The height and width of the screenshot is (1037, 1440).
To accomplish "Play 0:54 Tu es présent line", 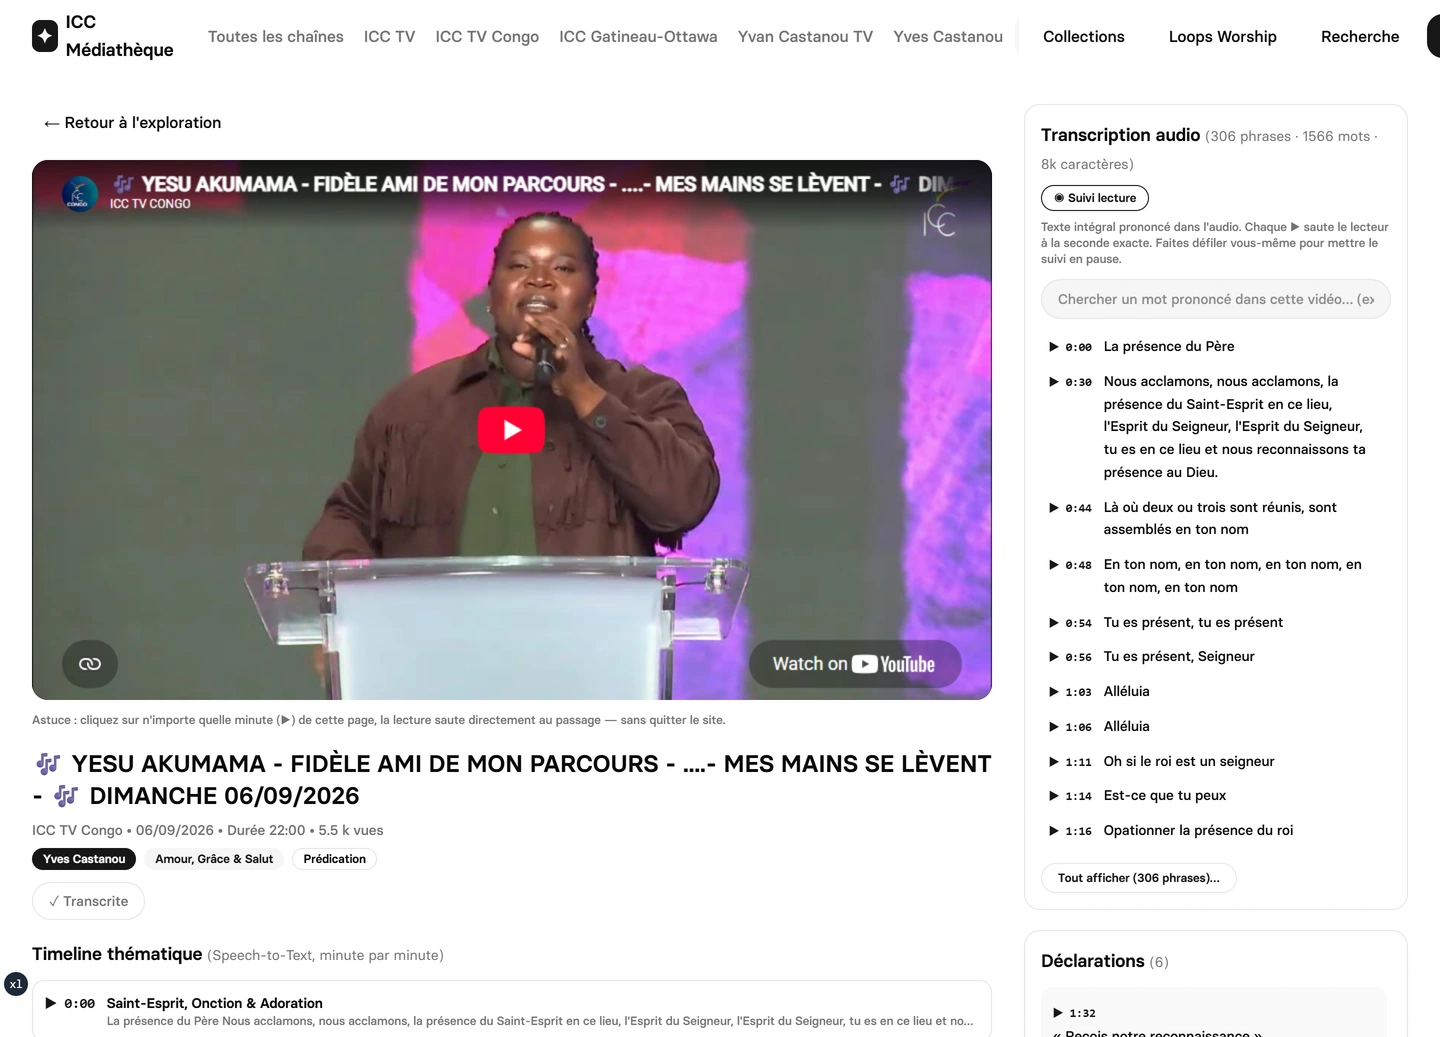I will click(x=1215, y=623).
